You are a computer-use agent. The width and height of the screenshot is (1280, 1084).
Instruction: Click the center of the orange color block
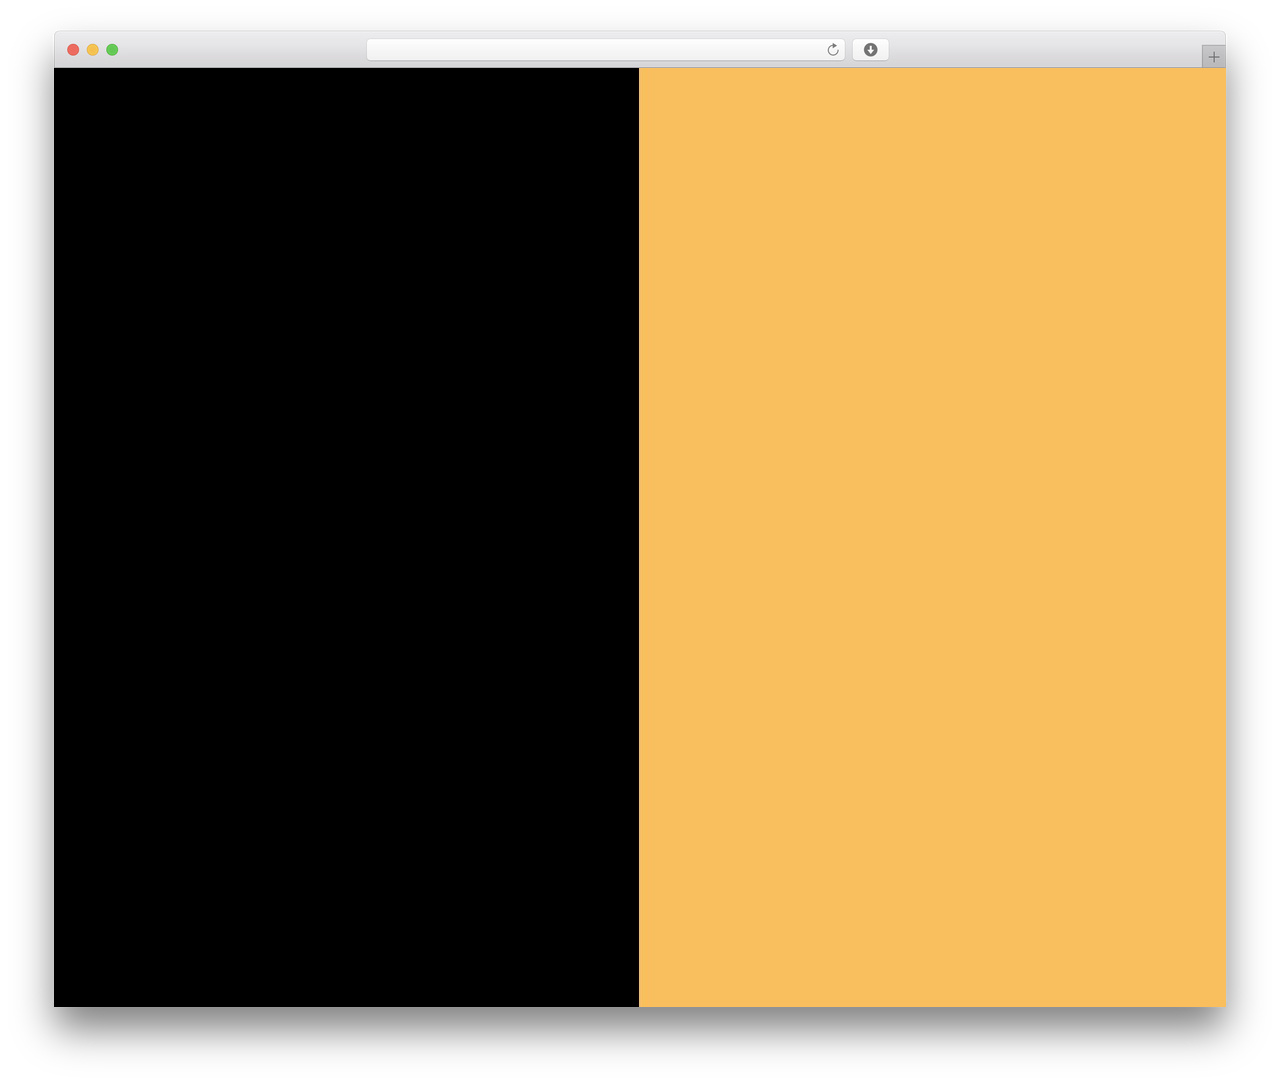[x=932, y=537]
